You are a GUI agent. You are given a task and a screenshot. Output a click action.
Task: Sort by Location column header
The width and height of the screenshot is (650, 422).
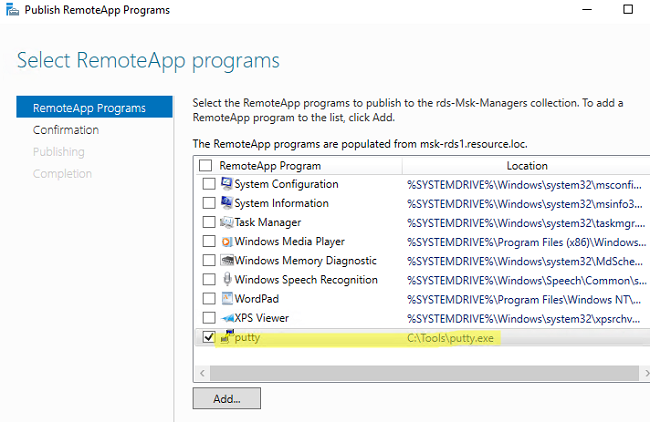tap(527, 166)
